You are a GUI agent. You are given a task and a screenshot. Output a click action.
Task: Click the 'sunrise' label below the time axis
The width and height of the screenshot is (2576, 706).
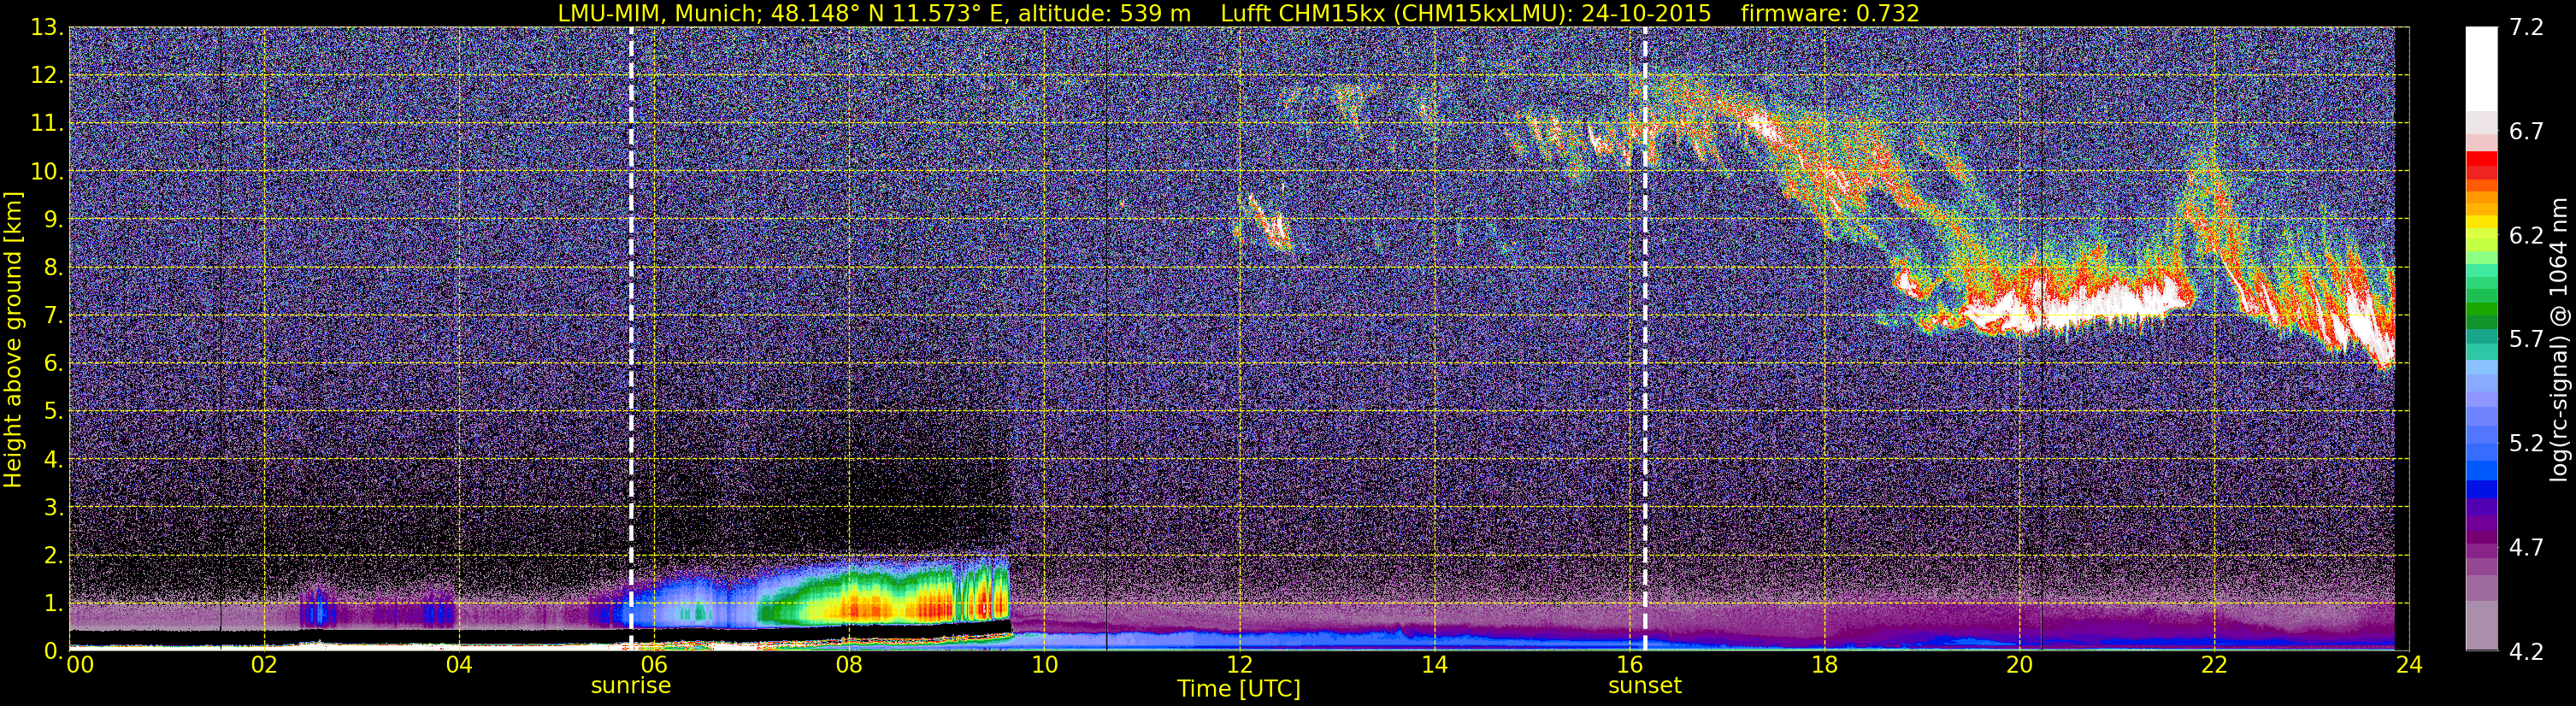click(x=631, y=686)
